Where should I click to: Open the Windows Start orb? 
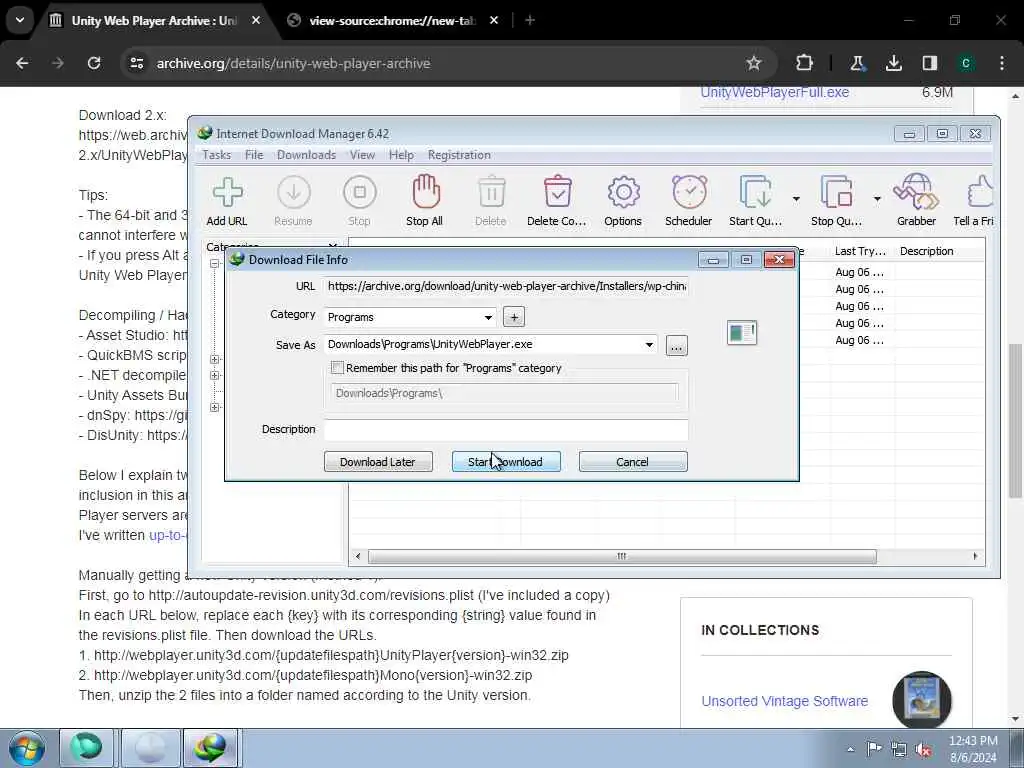pyautogui.click(x=27, y=748)
